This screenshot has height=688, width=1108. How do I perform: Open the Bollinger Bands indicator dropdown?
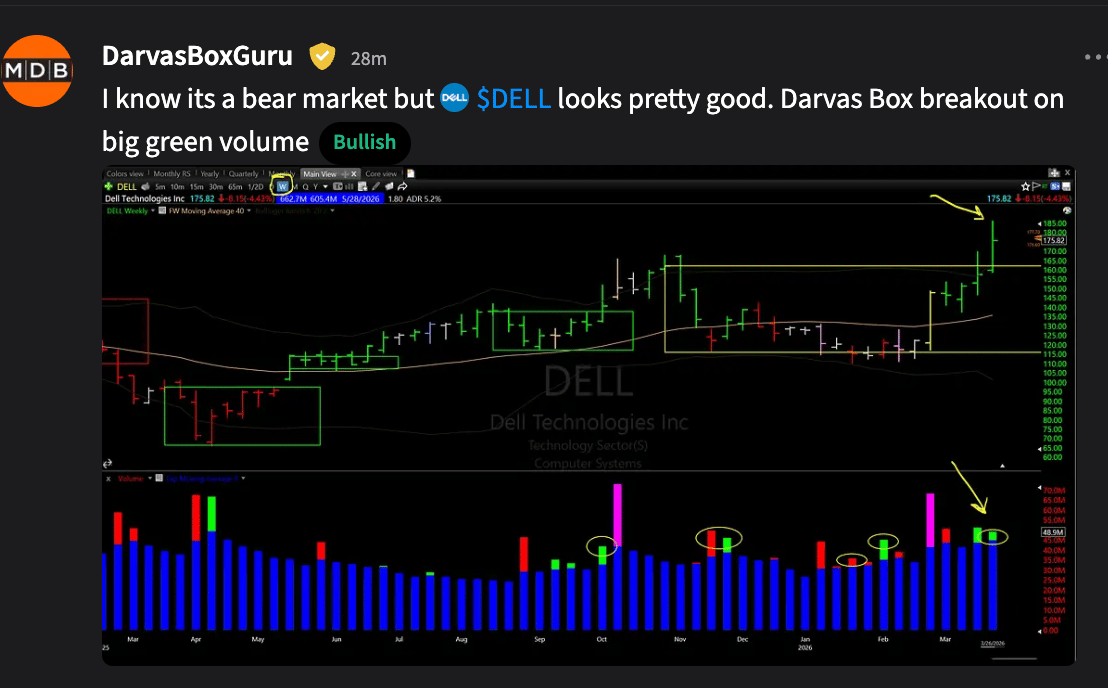click(333, 210)
